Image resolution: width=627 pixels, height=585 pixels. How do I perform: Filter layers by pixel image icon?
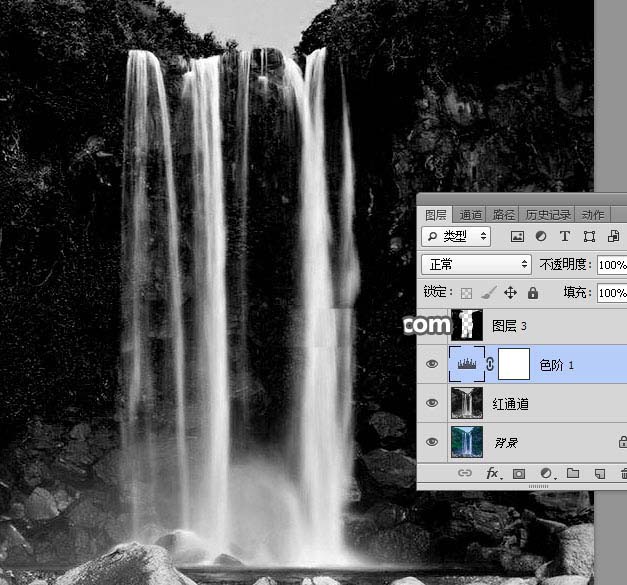517,237
